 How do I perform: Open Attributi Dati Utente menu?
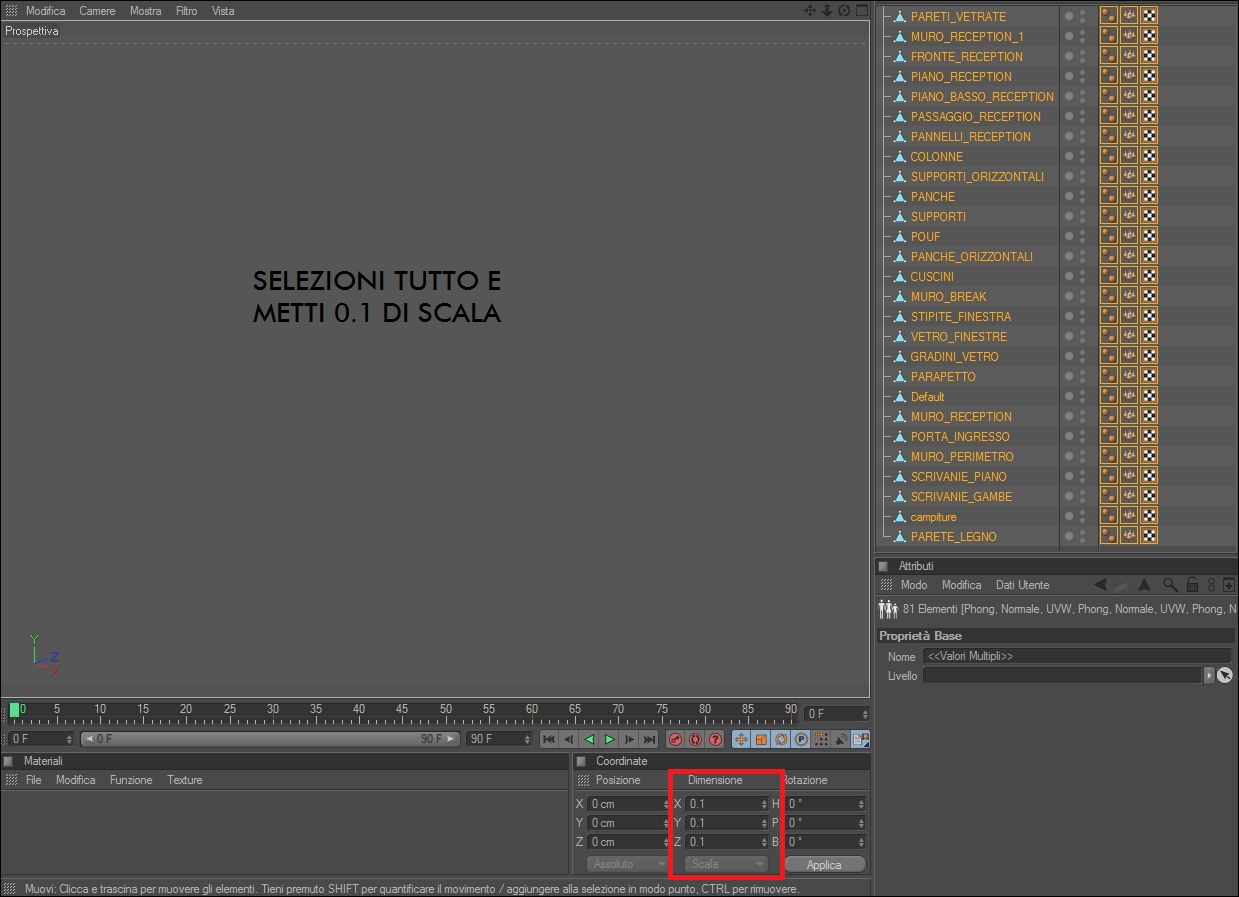[x=1023, y=585]
